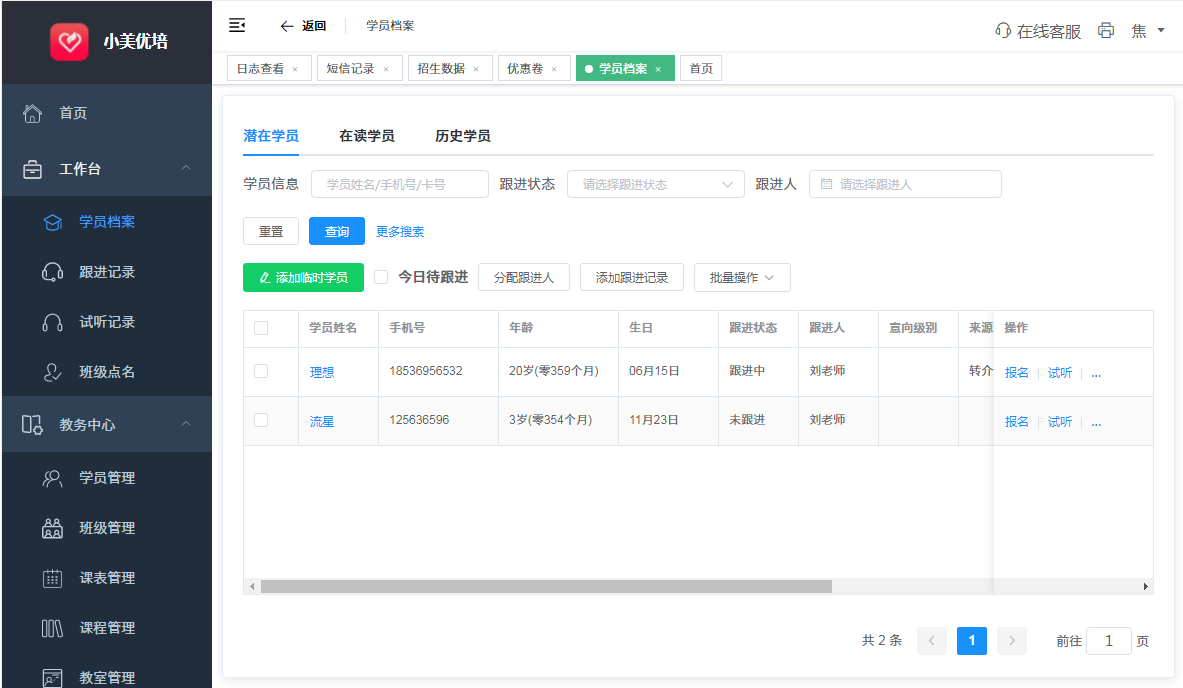
Task: Click the green 添加临时学员 button
Action: point(303,278)
